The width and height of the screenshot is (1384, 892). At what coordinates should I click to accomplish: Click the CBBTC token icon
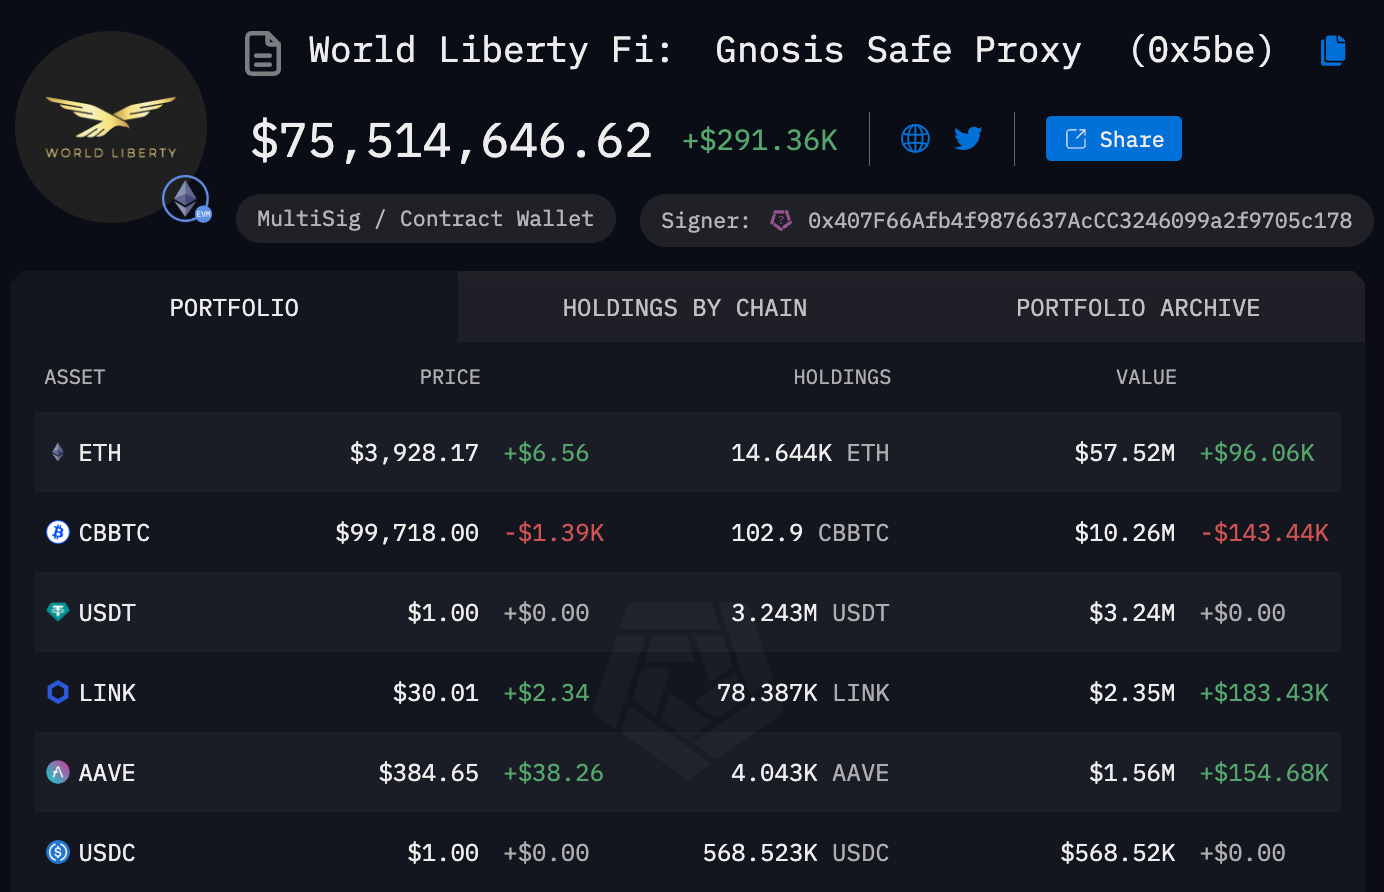58,532
